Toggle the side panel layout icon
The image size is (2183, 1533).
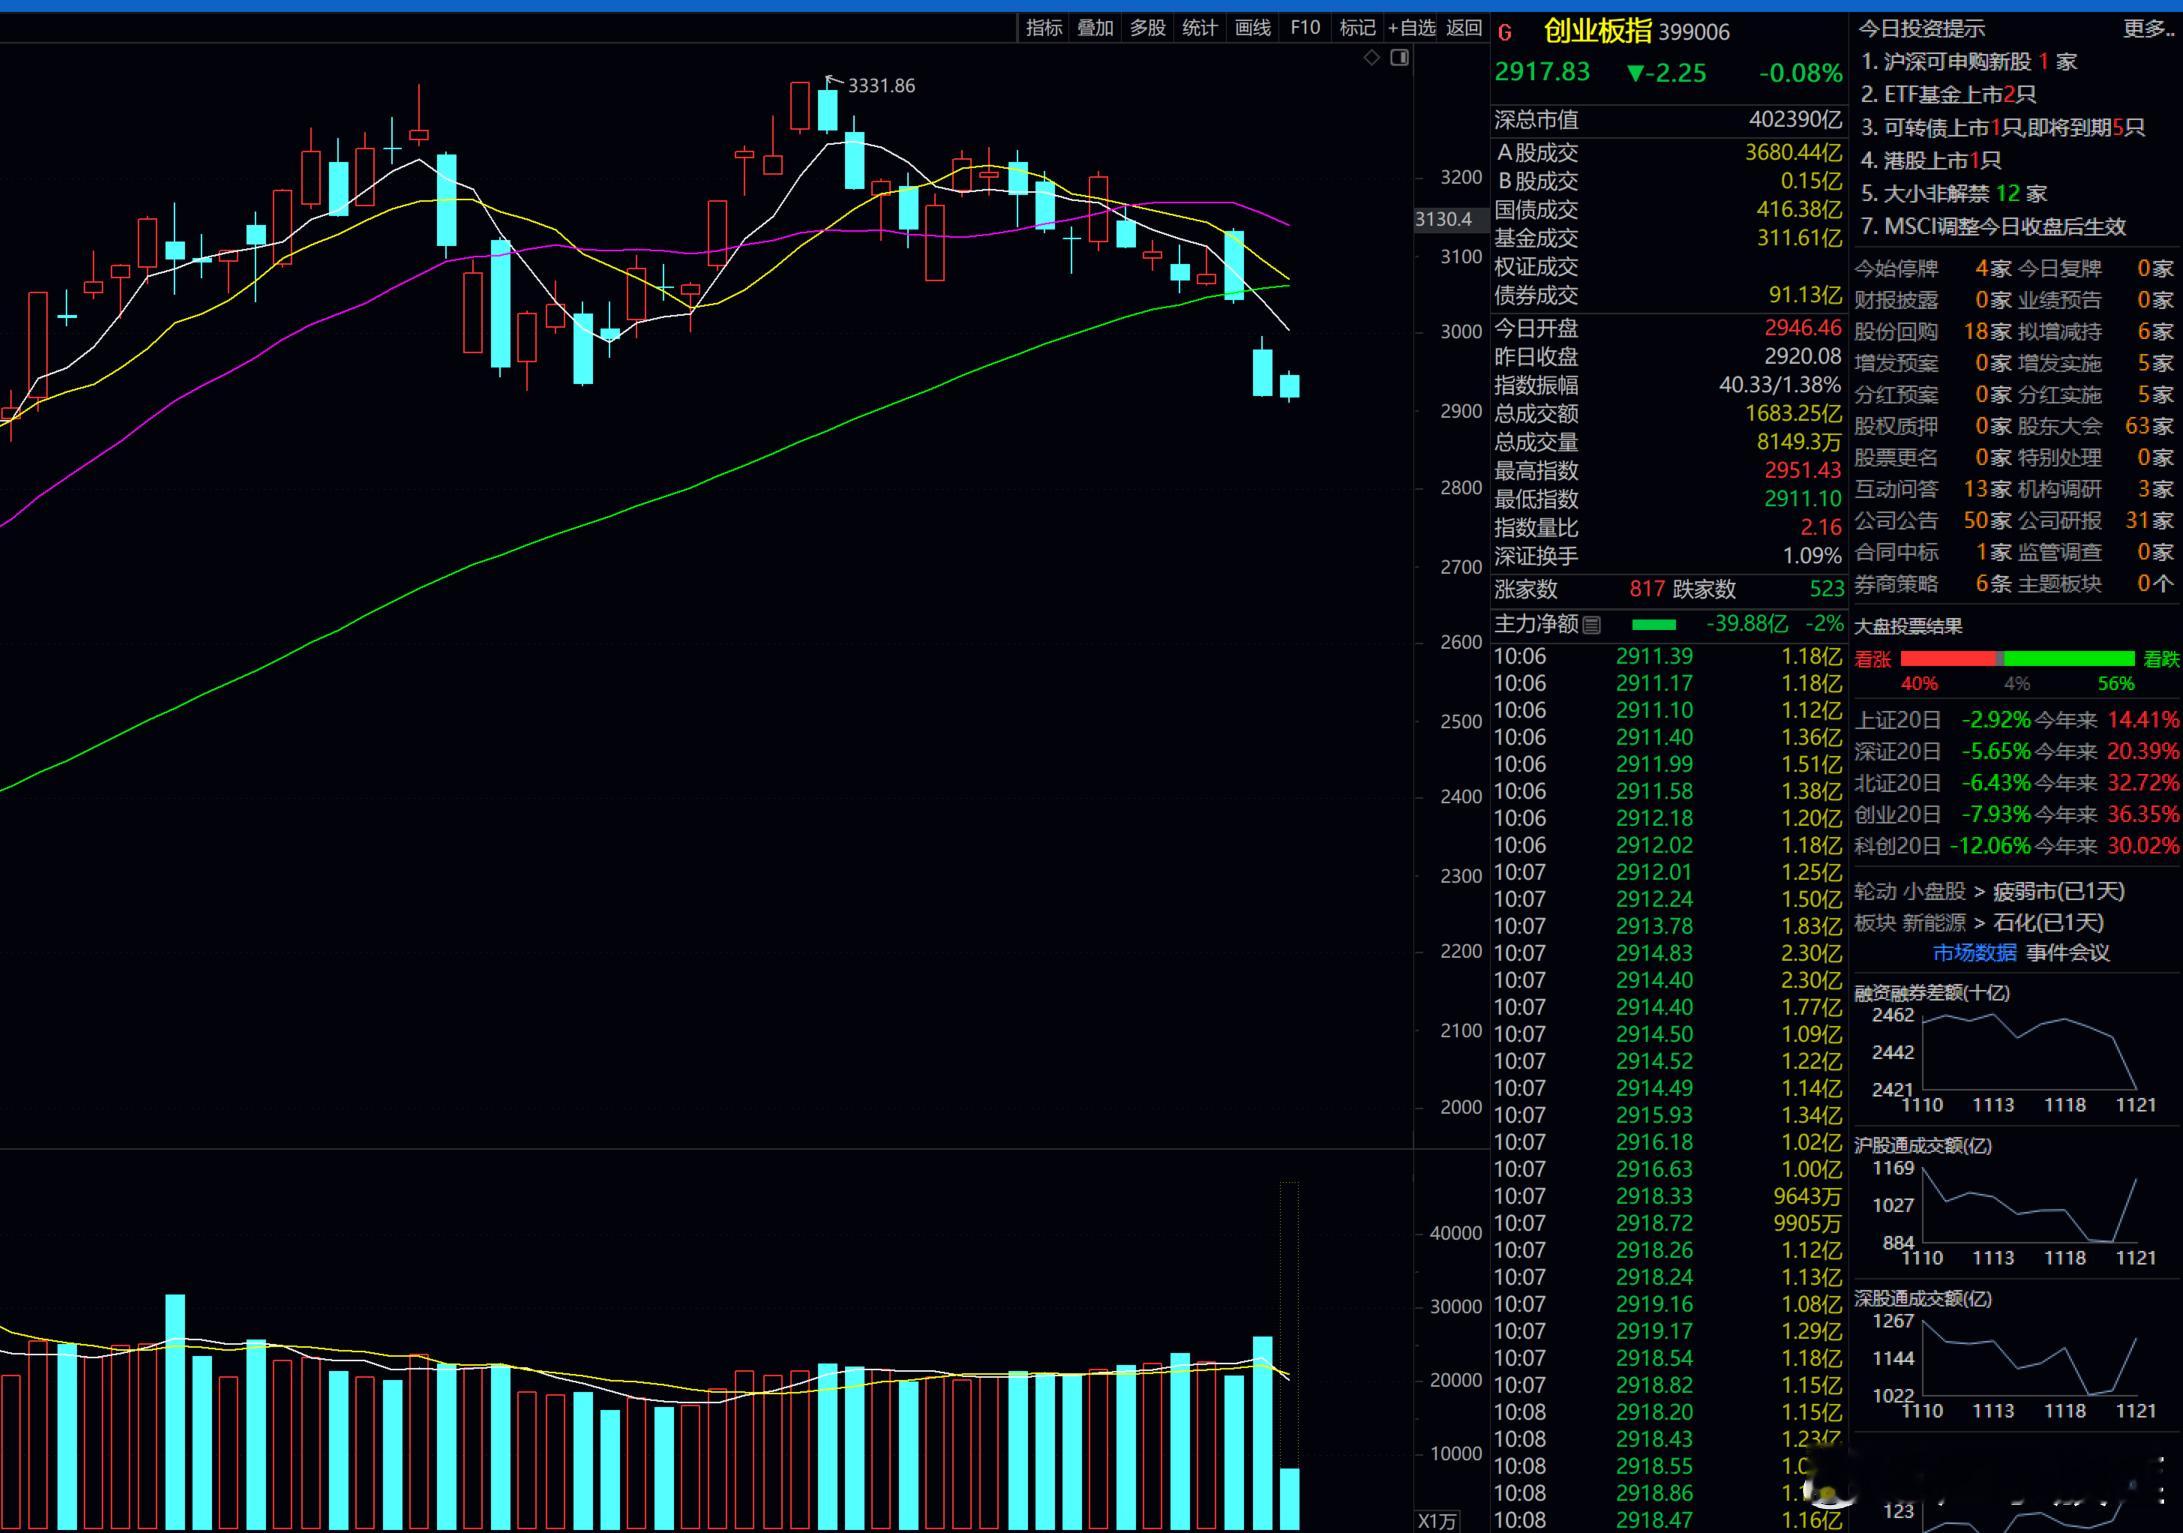pyautogui.click(x=1400, y=58)
